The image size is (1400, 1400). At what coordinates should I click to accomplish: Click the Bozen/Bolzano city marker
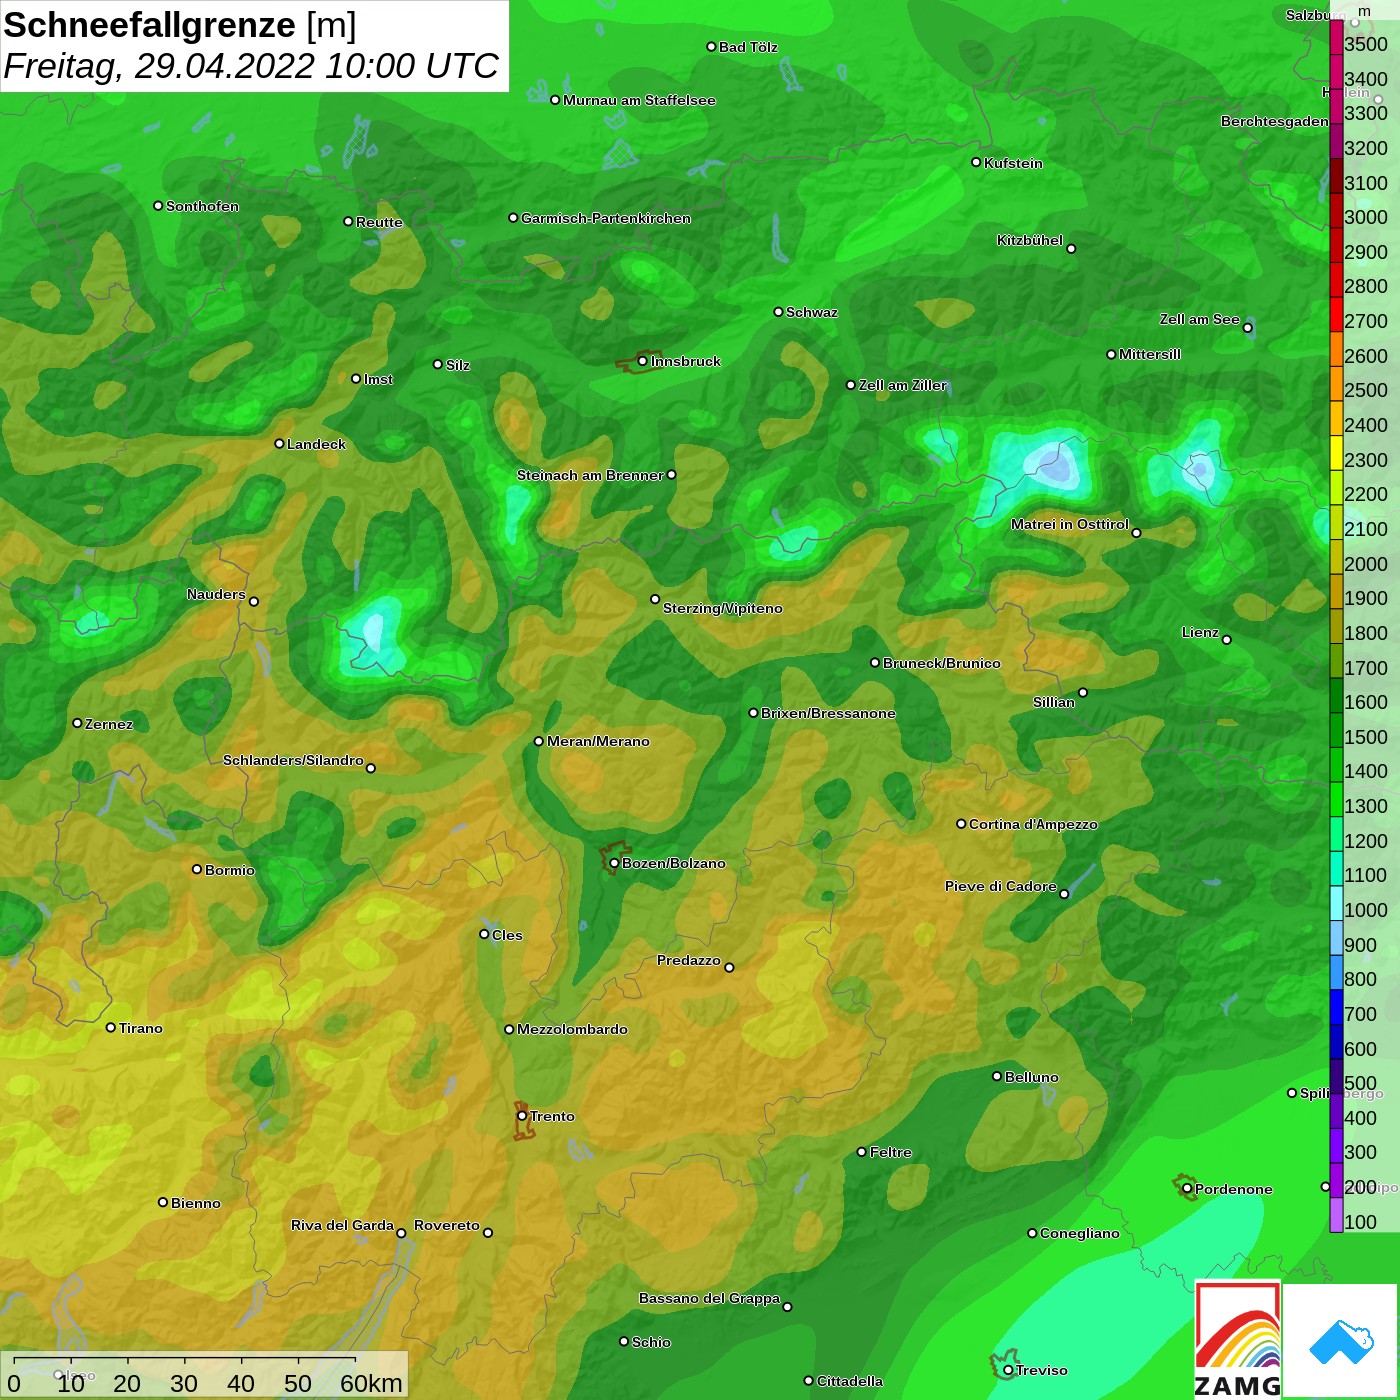(x=614, y=863)
